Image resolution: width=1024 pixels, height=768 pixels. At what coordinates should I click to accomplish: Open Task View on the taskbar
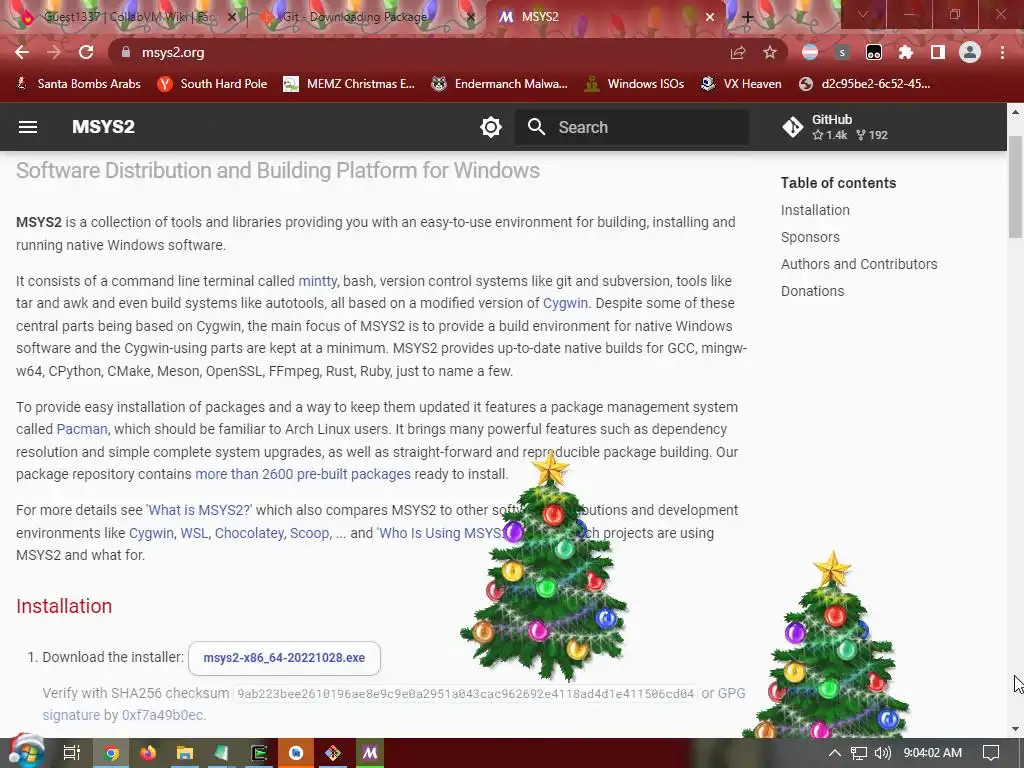pos(71,753)
